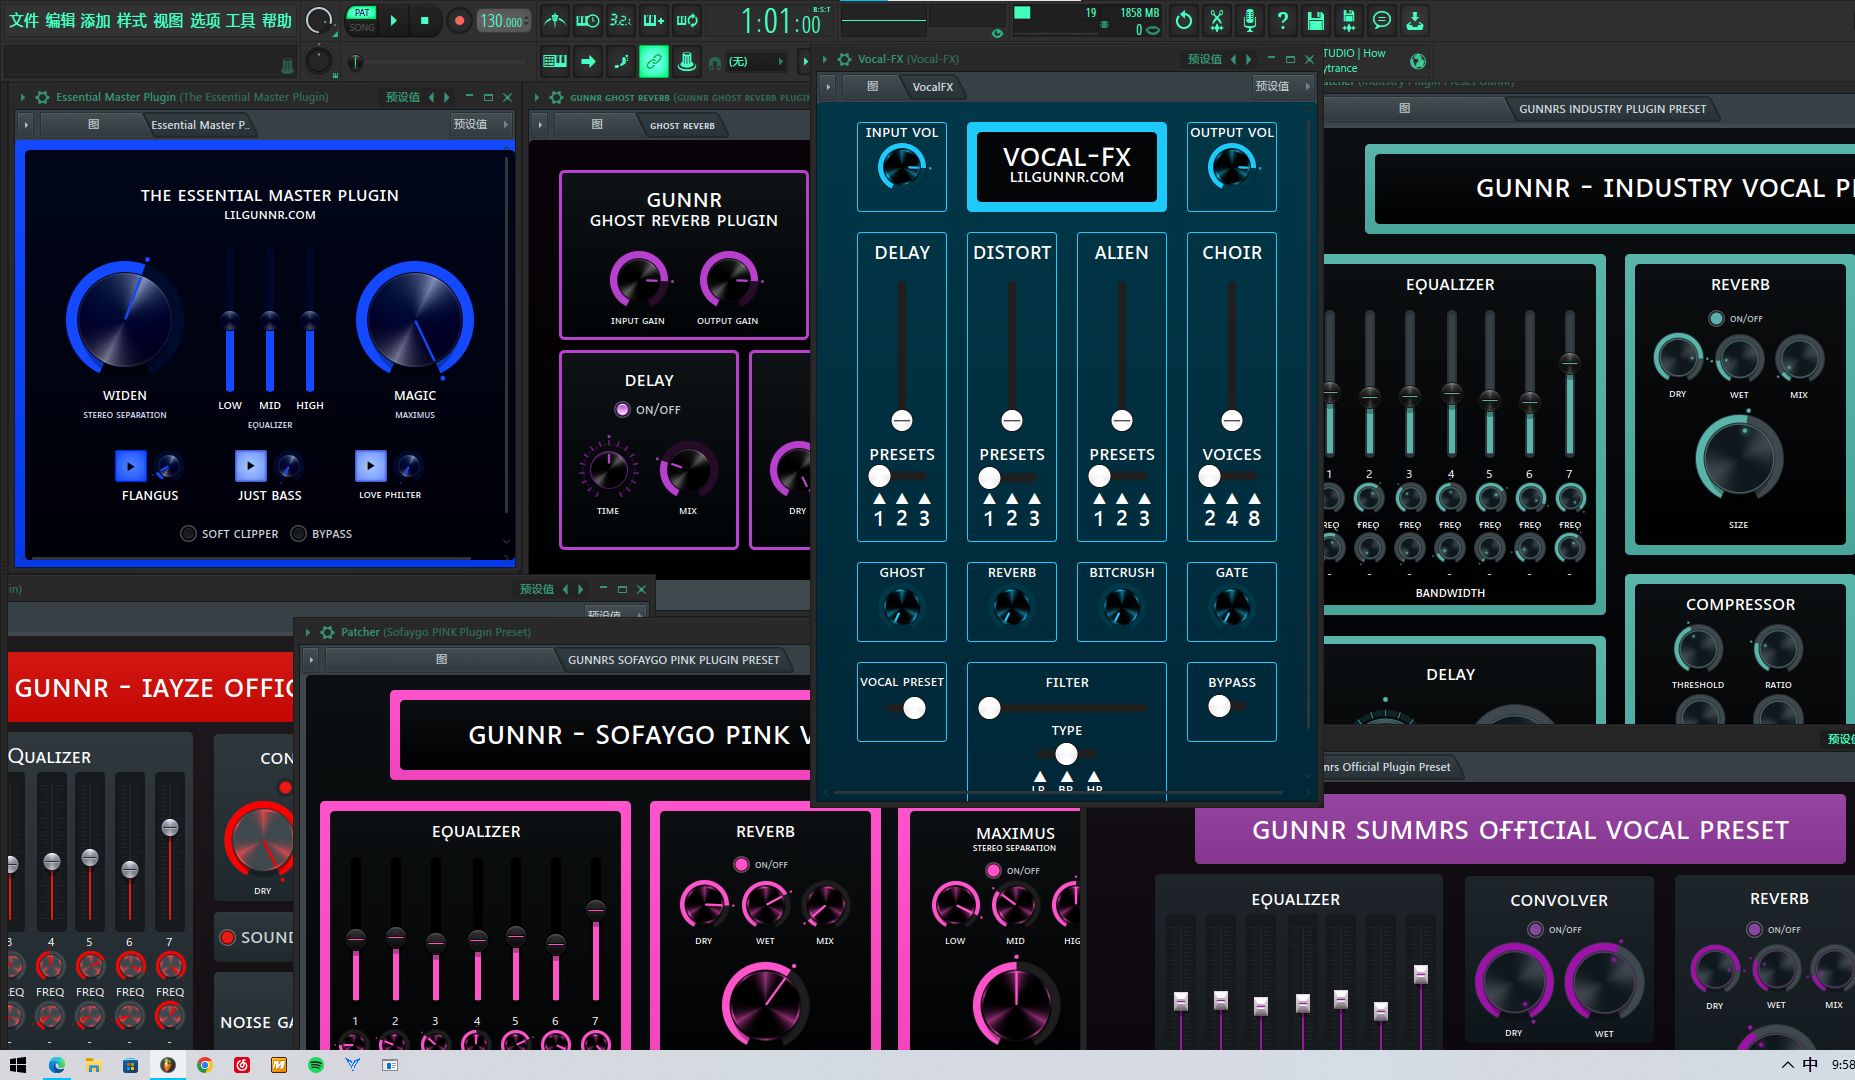The image size is (1855, 1080).
Task: Launch Spotify from the taskbar
Action: (316, 1065)
